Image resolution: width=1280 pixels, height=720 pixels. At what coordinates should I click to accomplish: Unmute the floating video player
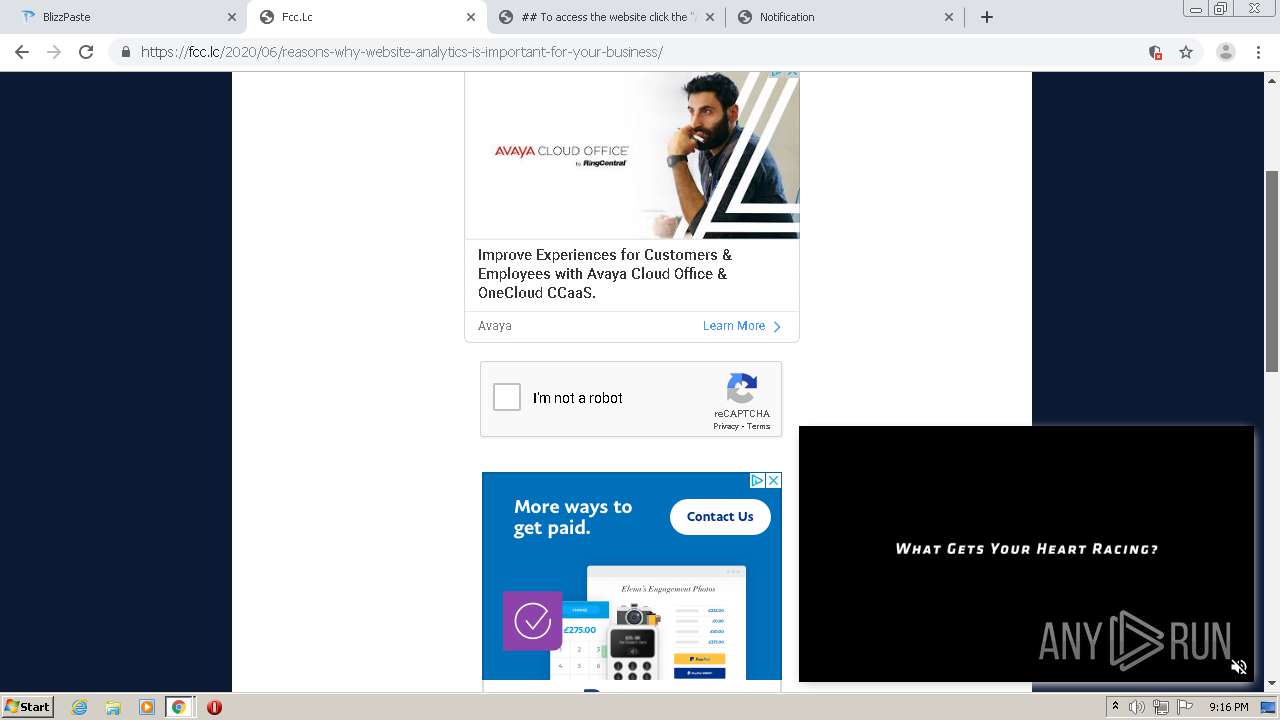(1238, 666)
